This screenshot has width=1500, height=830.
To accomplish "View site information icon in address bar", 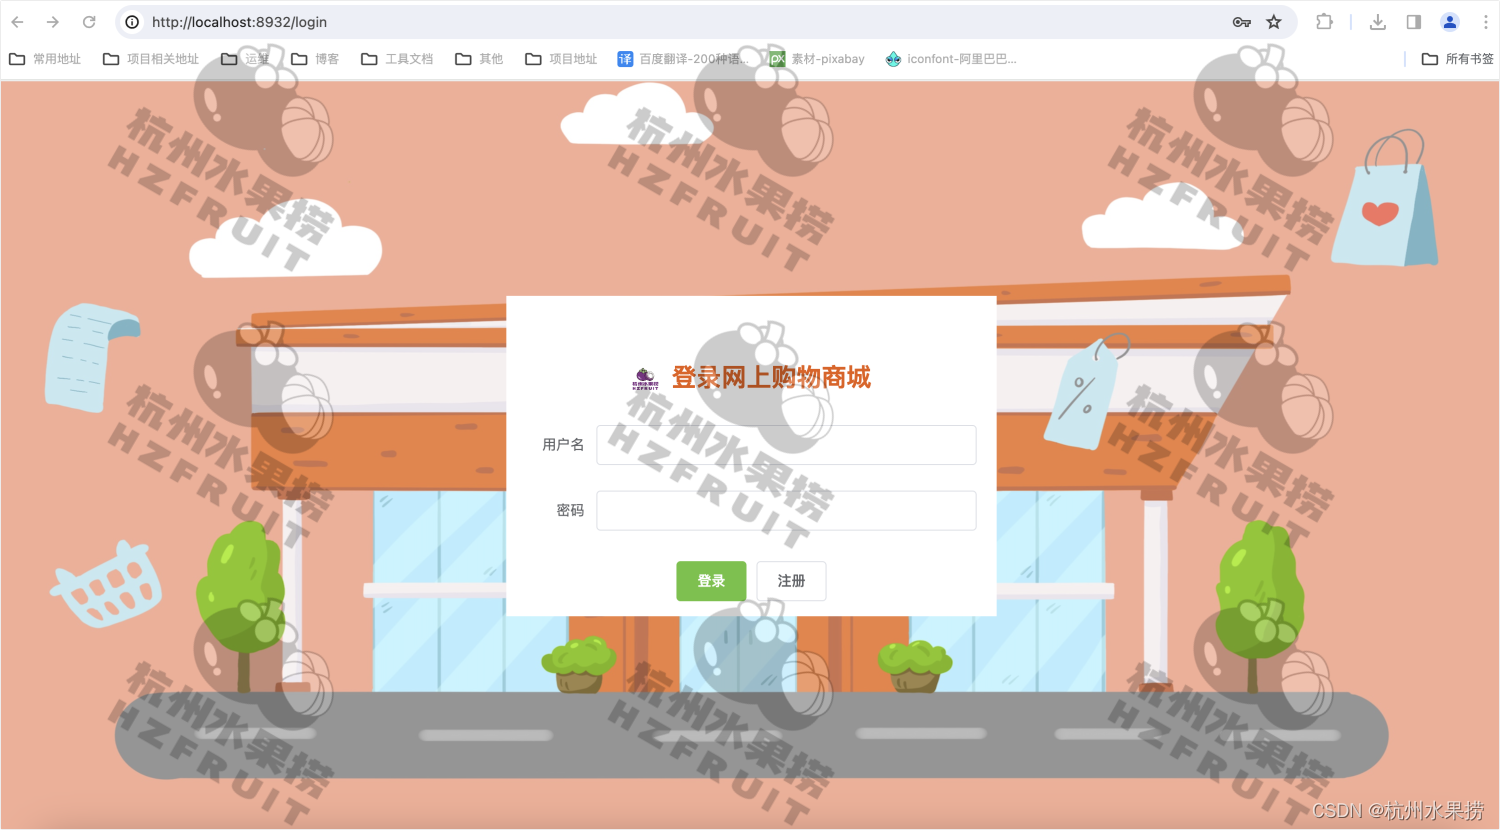I will click(132, 22).
